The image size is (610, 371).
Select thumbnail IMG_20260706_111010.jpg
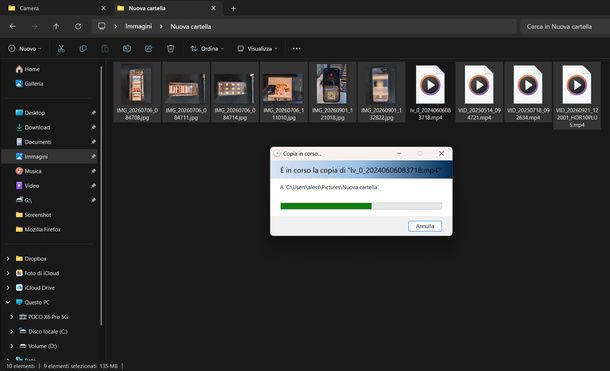(x=284, y=93)
